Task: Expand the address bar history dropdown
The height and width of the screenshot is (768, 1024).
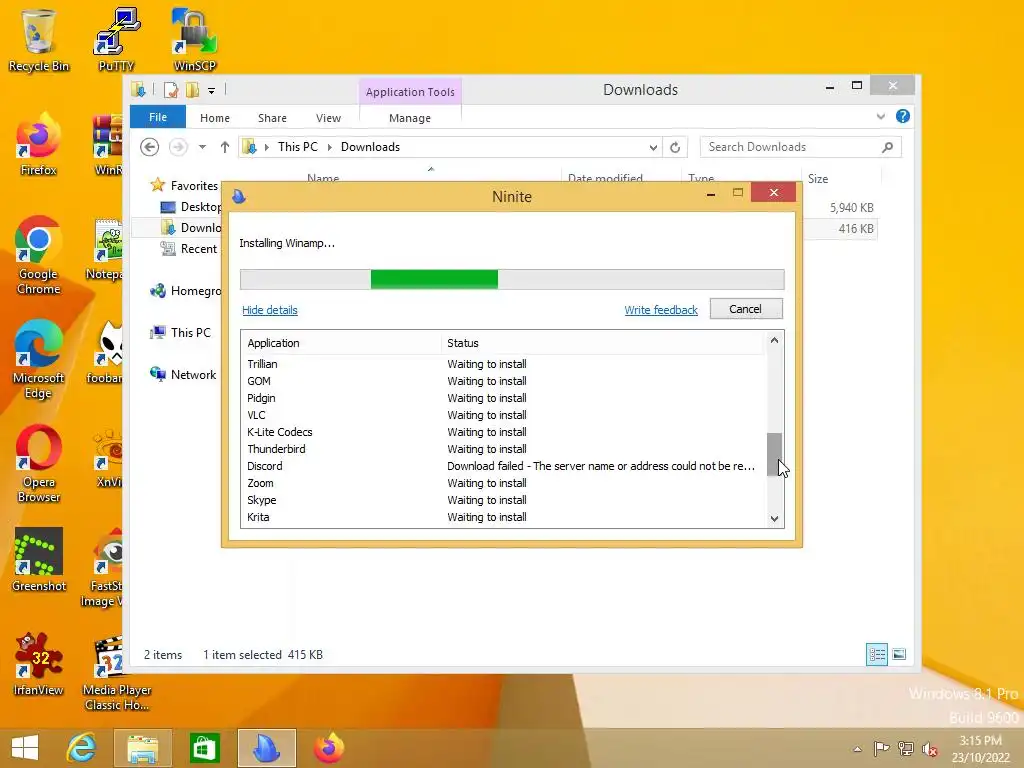Action: point(653,148)
